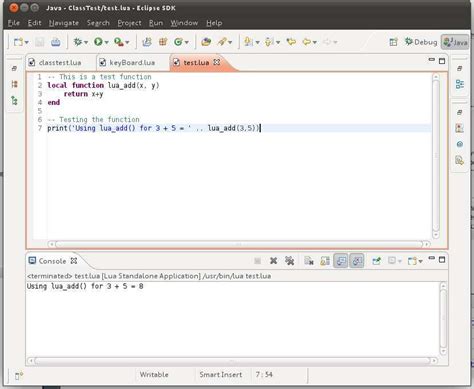Click the green Run button icon
The image size is (474, 389).
98,42
